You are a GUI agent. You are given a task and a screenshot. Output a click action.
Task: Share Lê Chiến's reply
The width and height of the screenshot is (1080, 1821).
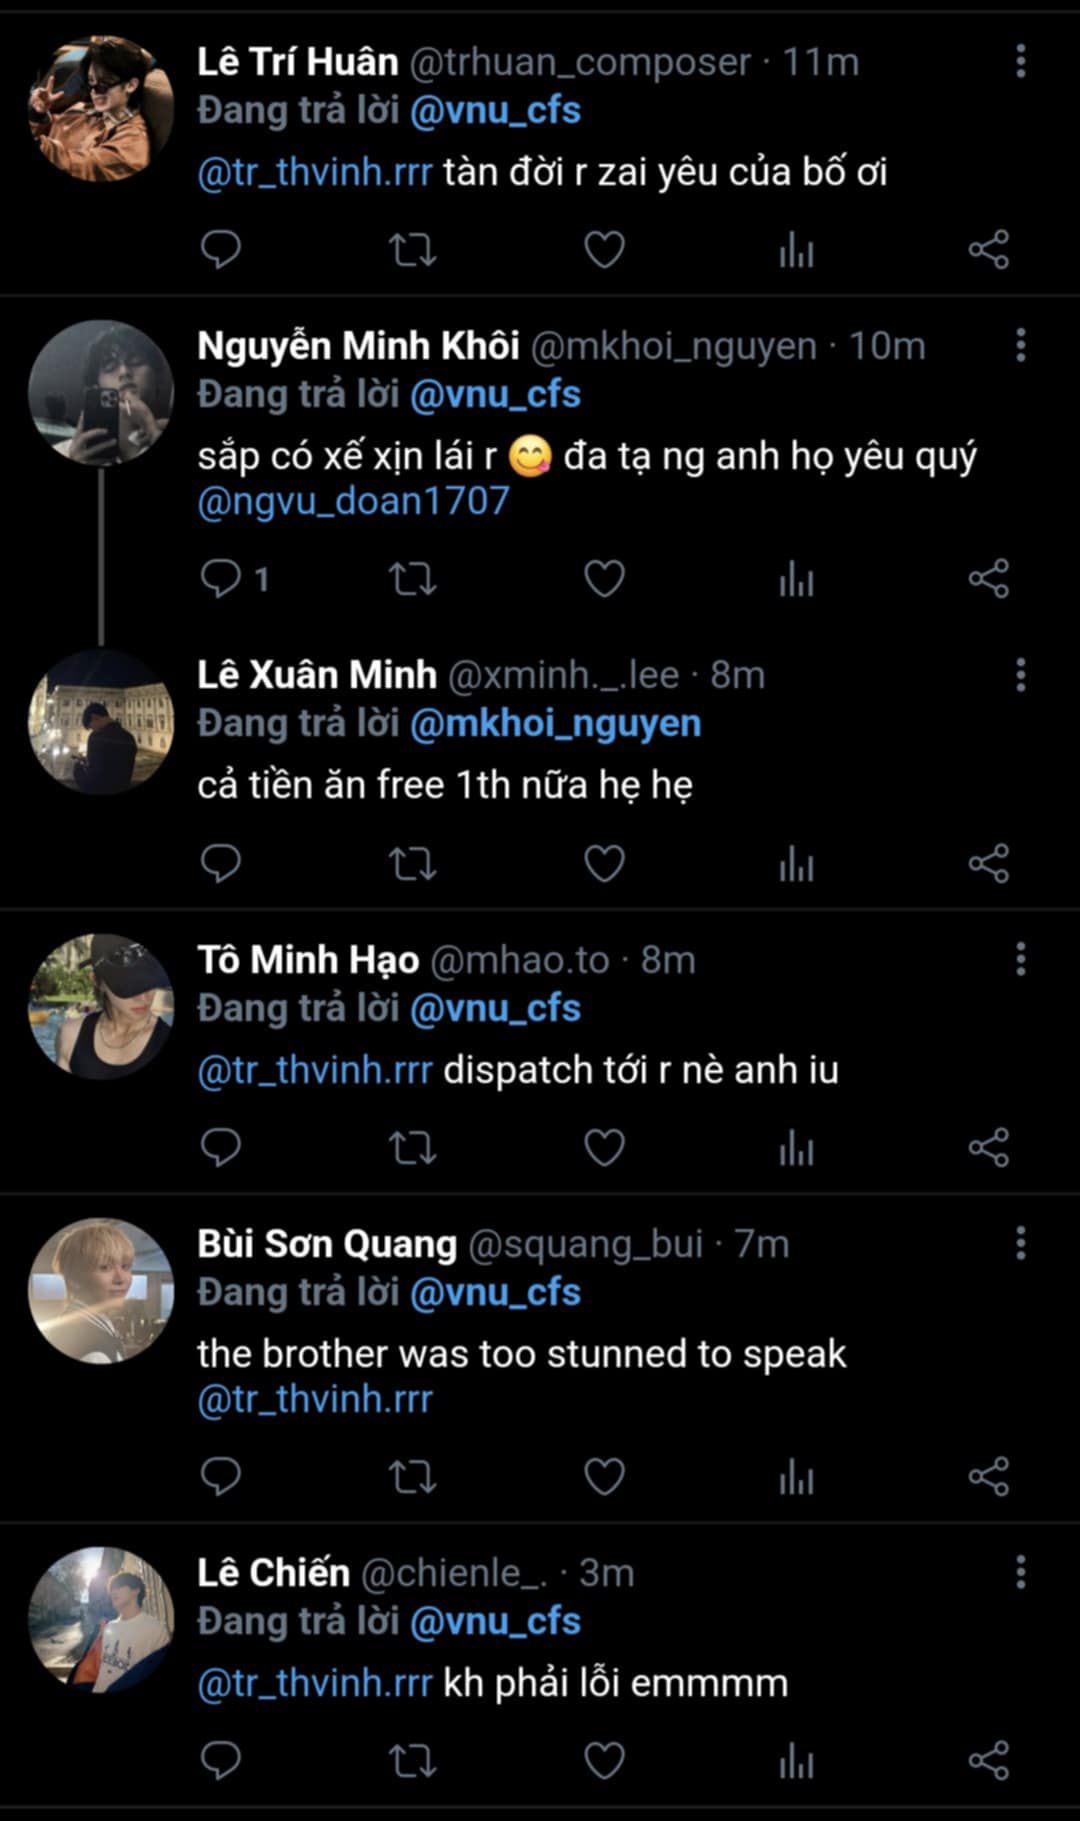point(988,1761)
